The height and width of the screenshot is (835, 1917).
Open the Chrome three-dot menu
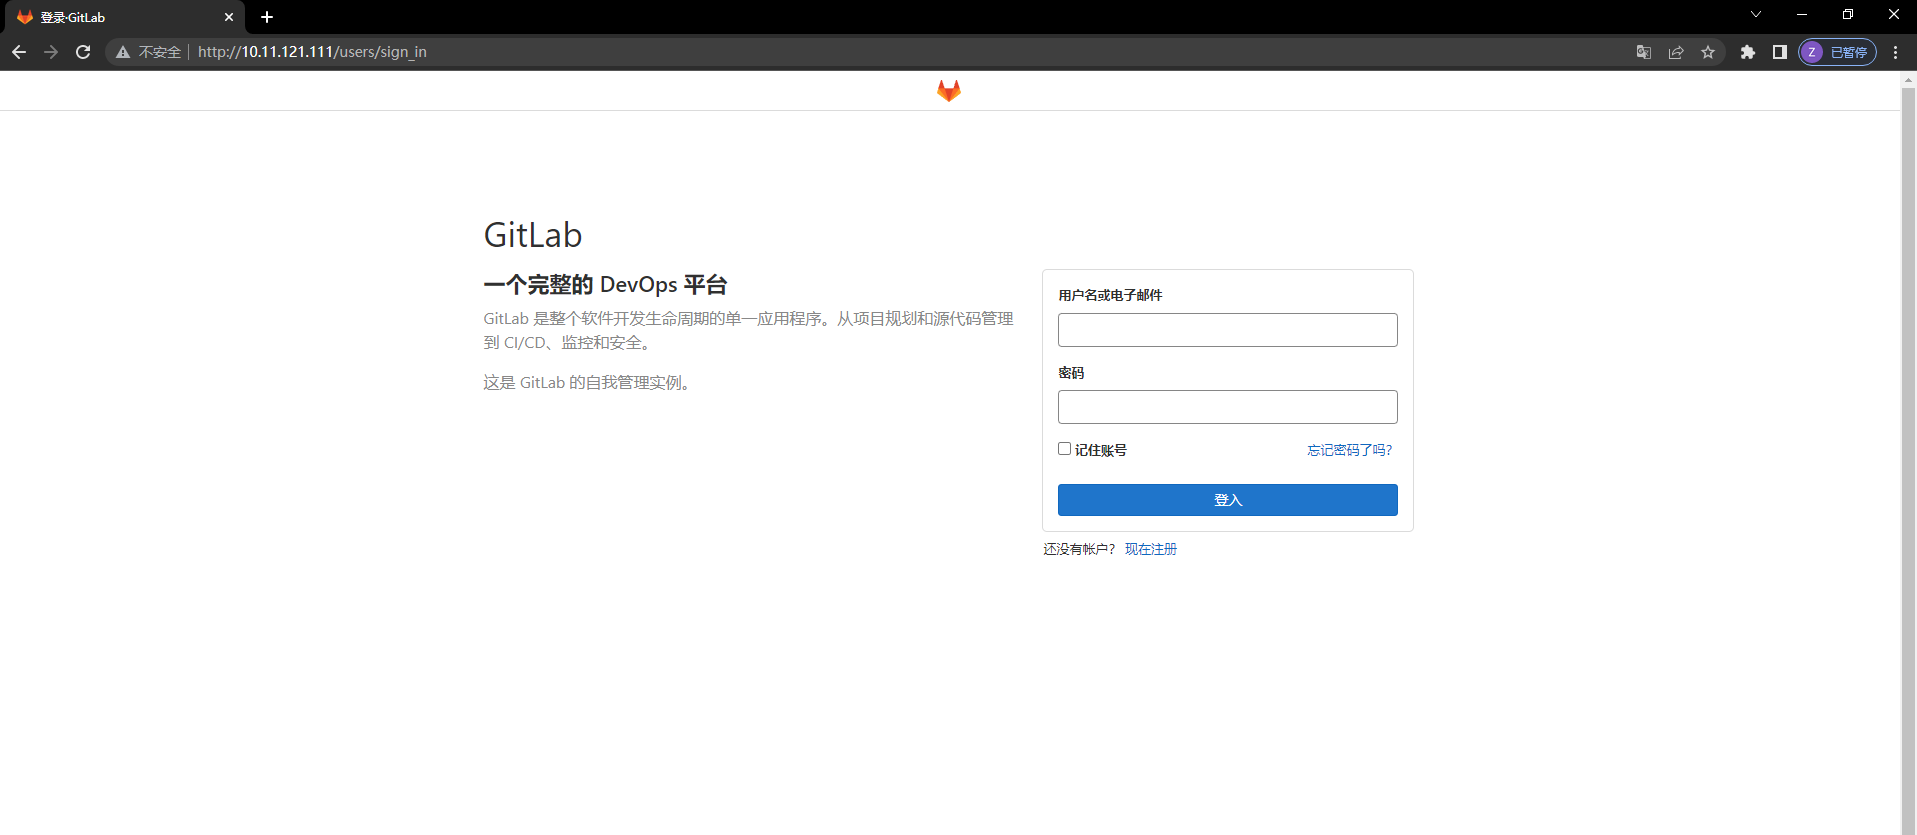click(x=1896, y=52)
